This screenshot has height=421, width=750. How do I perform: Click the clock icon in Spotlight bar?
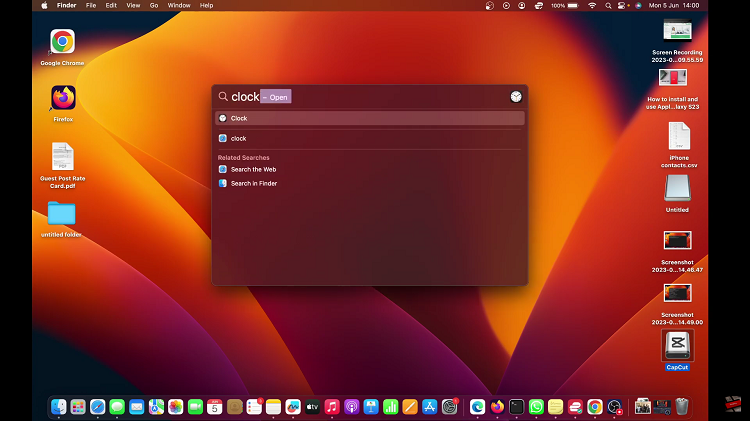[x=515, y=97]
